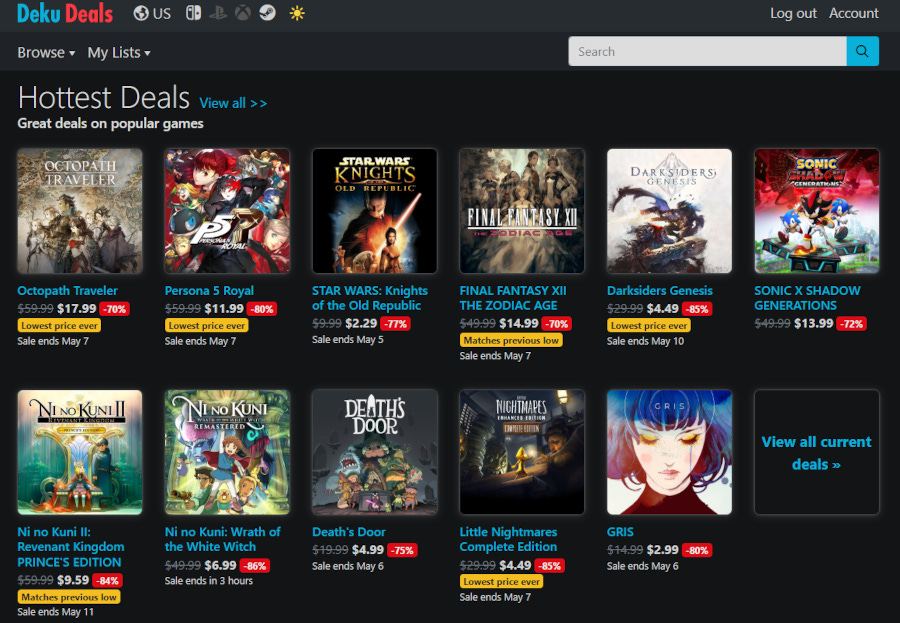Image resolution: width=900 pixels, height=623 pixels.
Task: Filter by PlayStation platform icon
Action: 218,13
